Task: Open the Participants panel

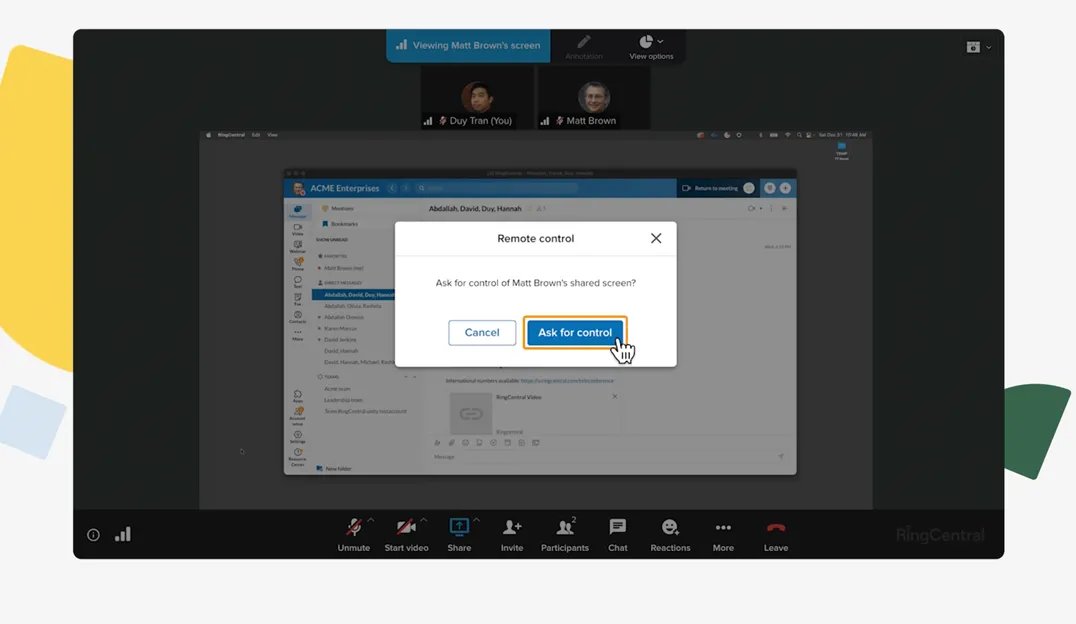Action: coord(564,534)
